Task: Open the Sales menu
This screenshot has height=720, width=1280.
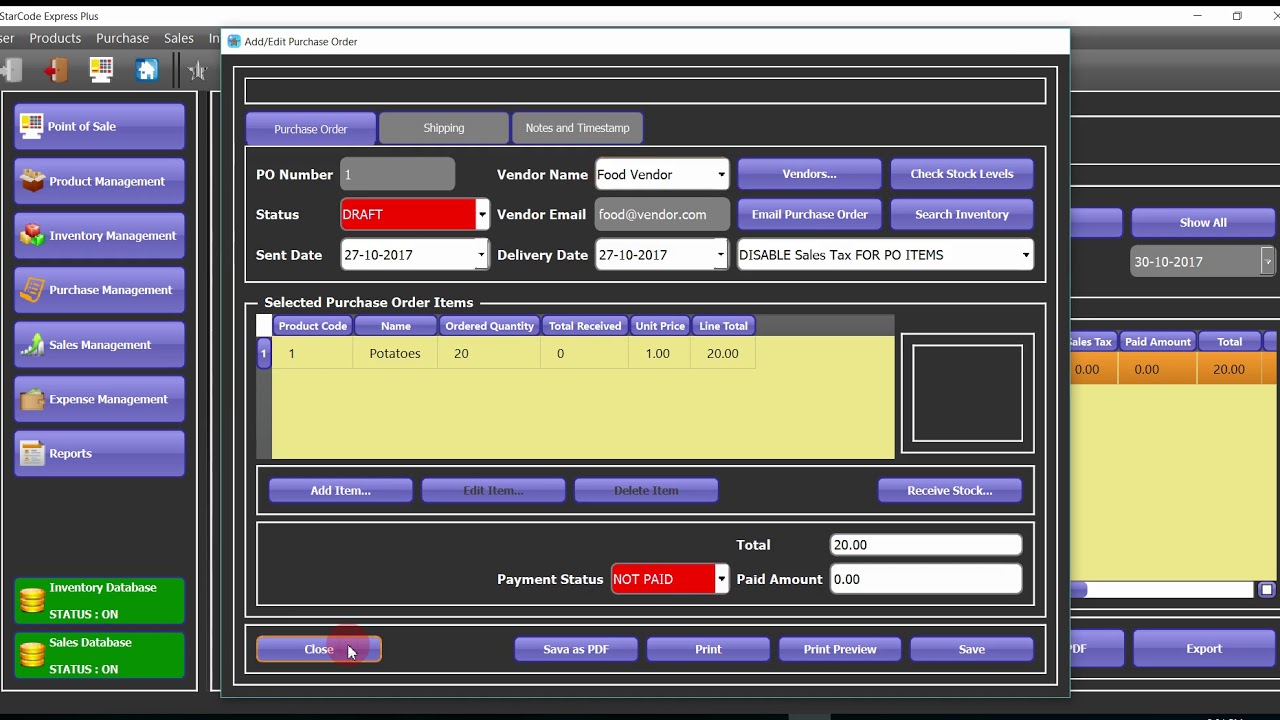Action: point(179,38)
